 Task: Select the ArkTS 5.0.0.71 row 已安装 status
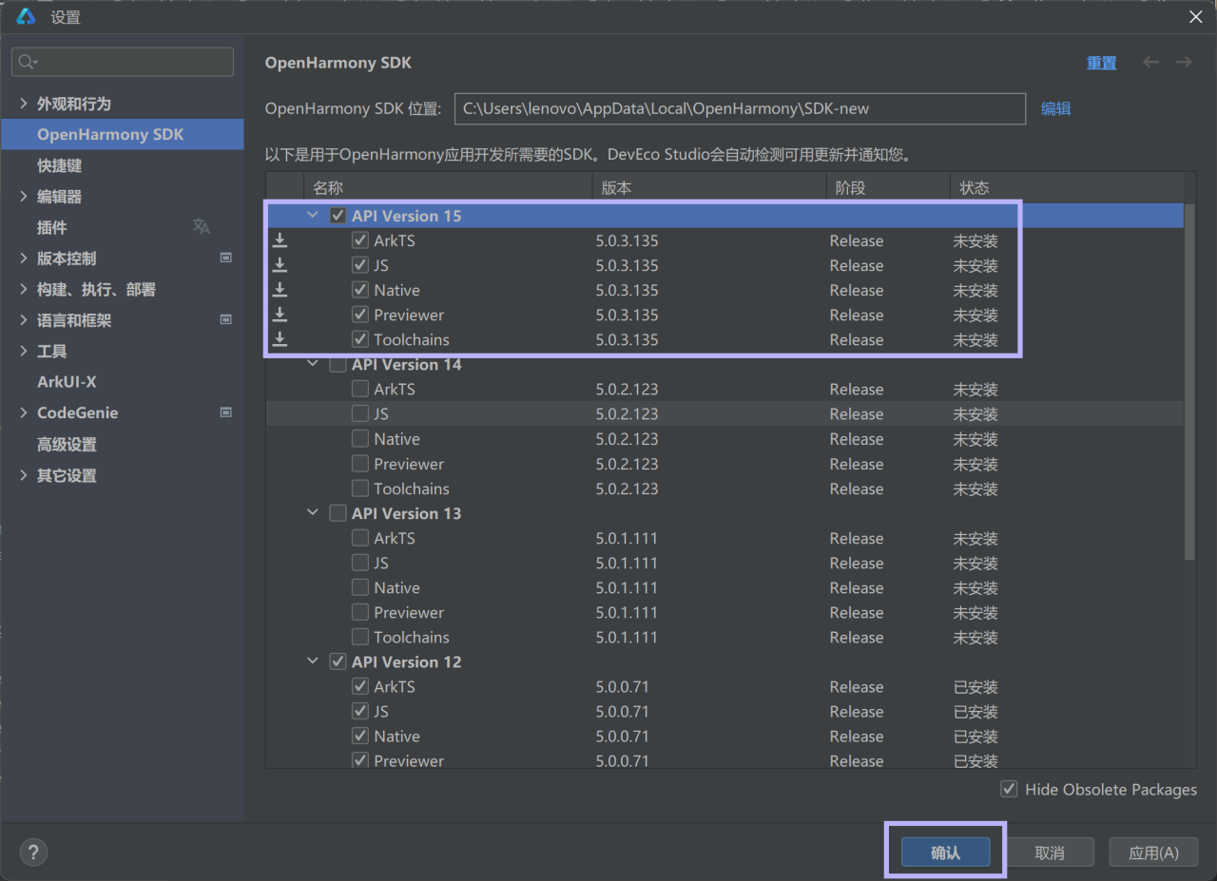(975, 687)
